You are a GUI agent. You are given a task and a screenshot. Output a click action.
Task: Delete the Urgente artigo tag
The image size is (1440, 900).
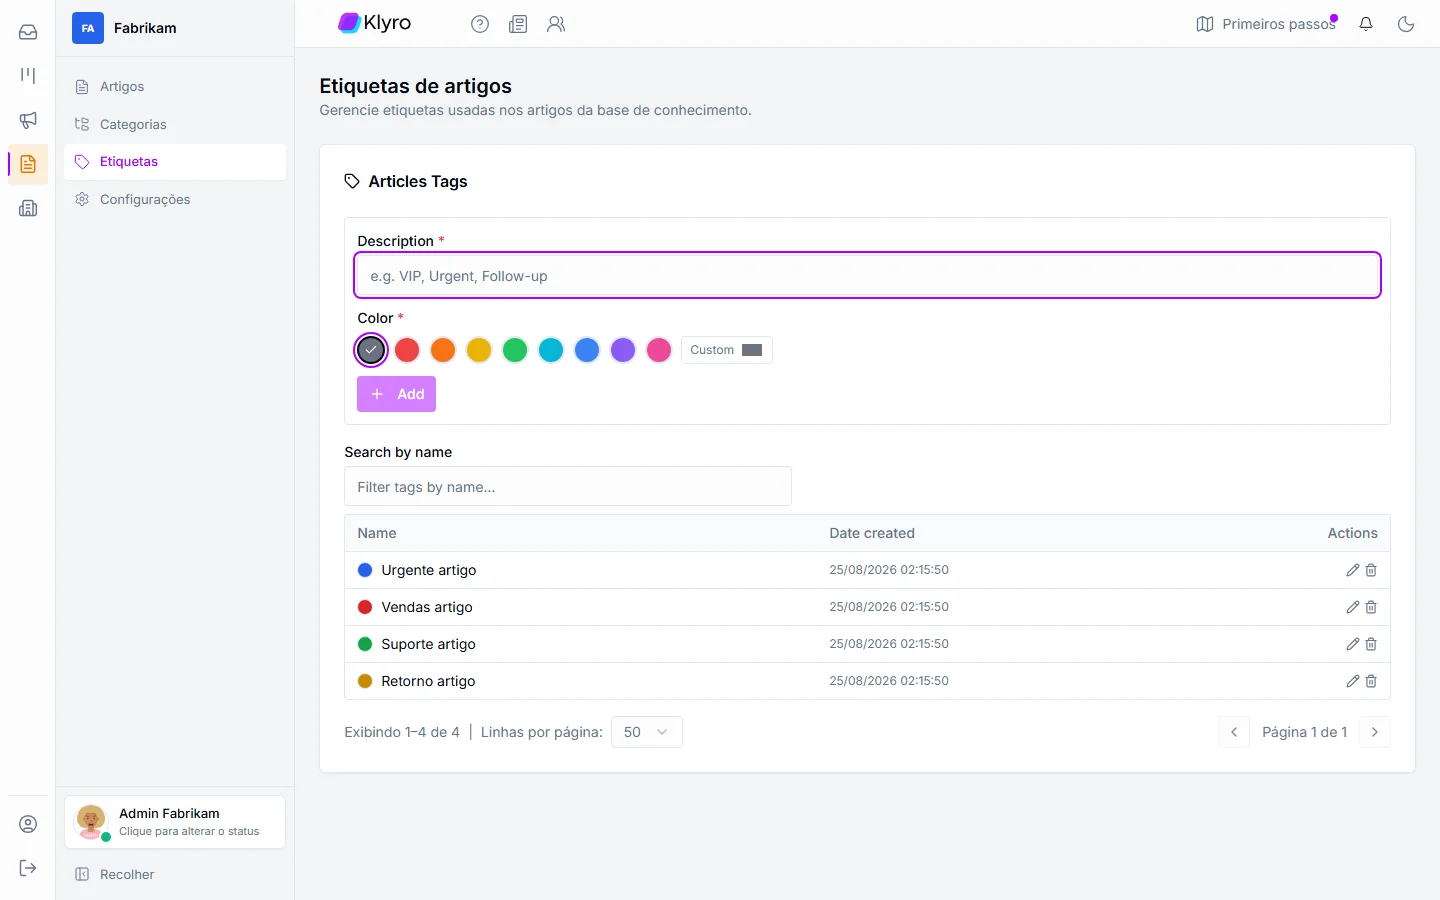[1371, 570]
